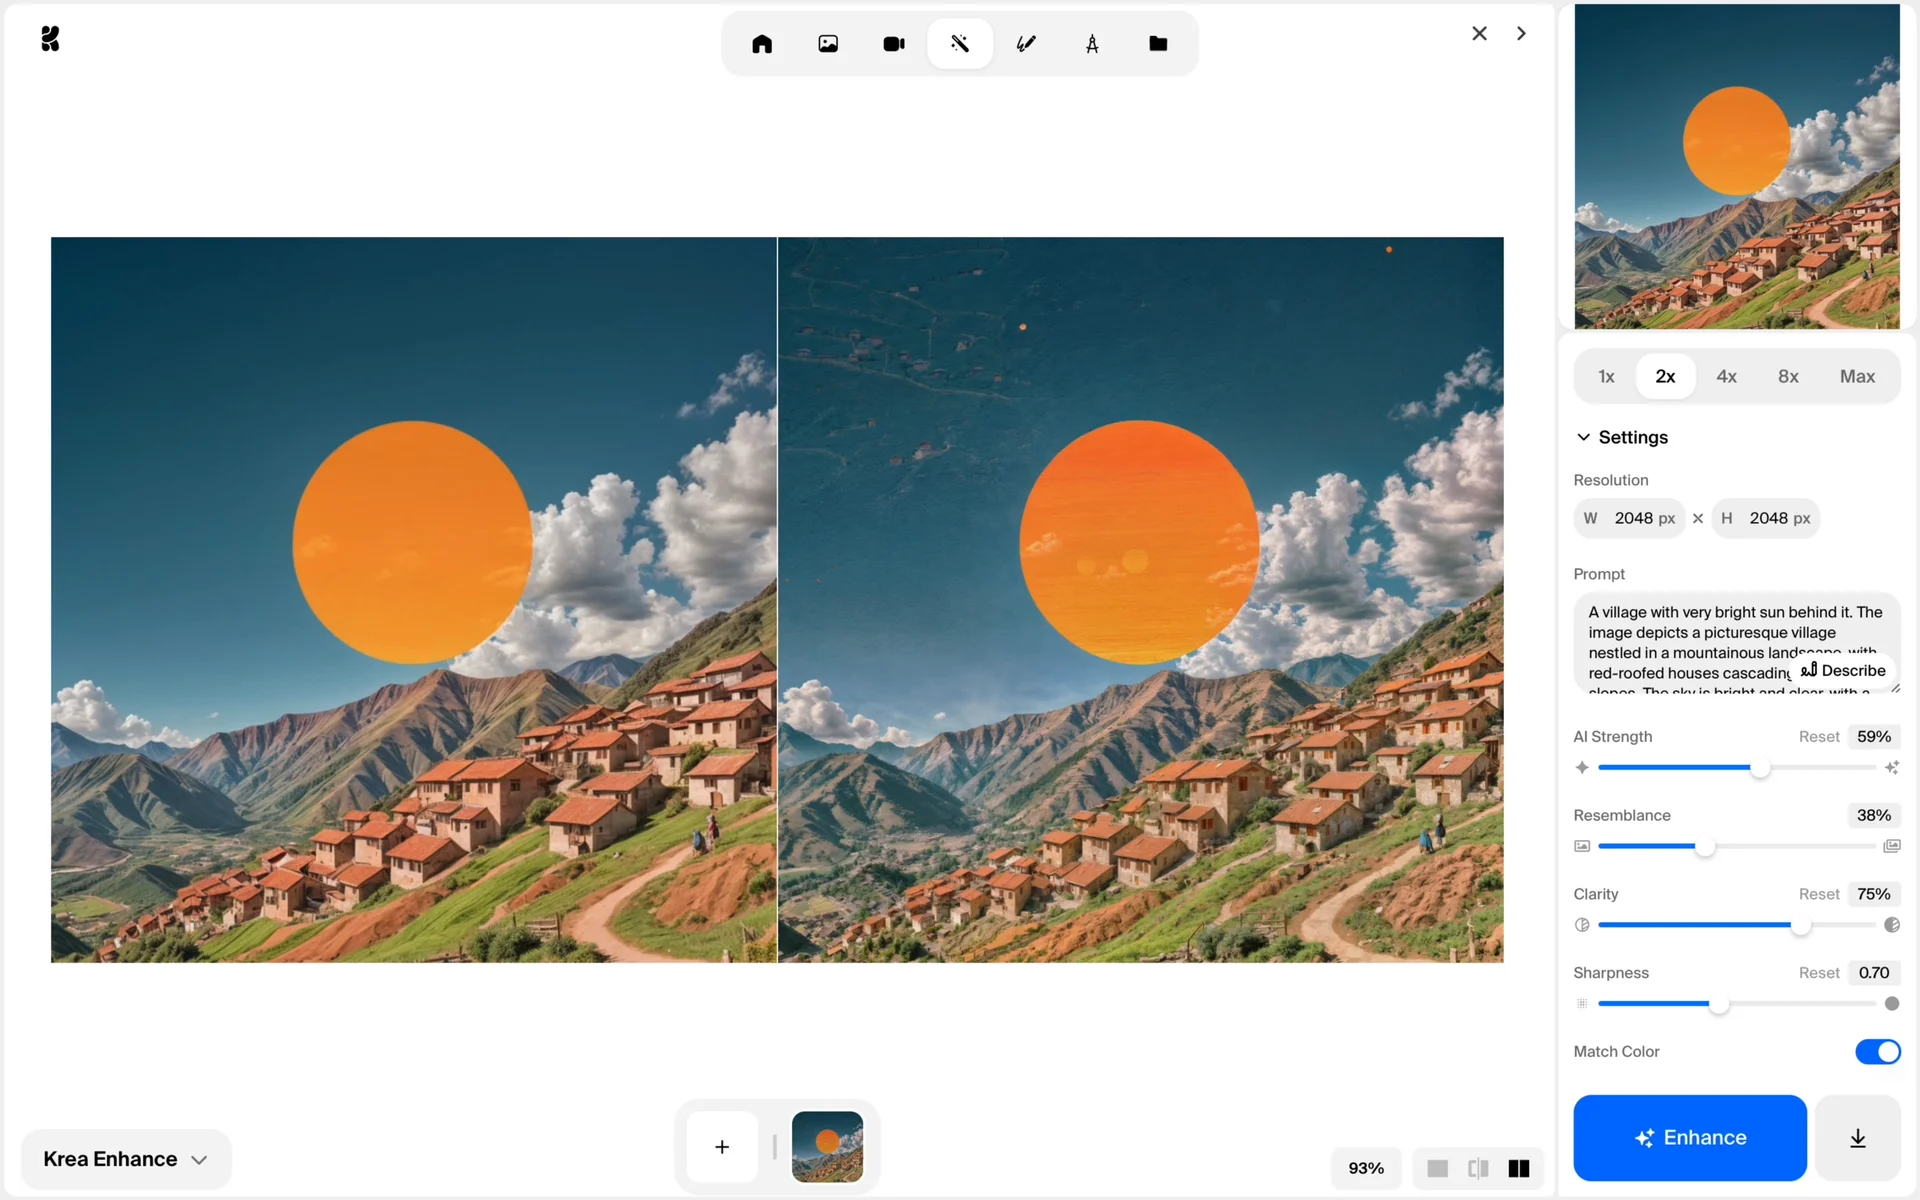Disable the Match Color switch

(x=1877, y=1051)
